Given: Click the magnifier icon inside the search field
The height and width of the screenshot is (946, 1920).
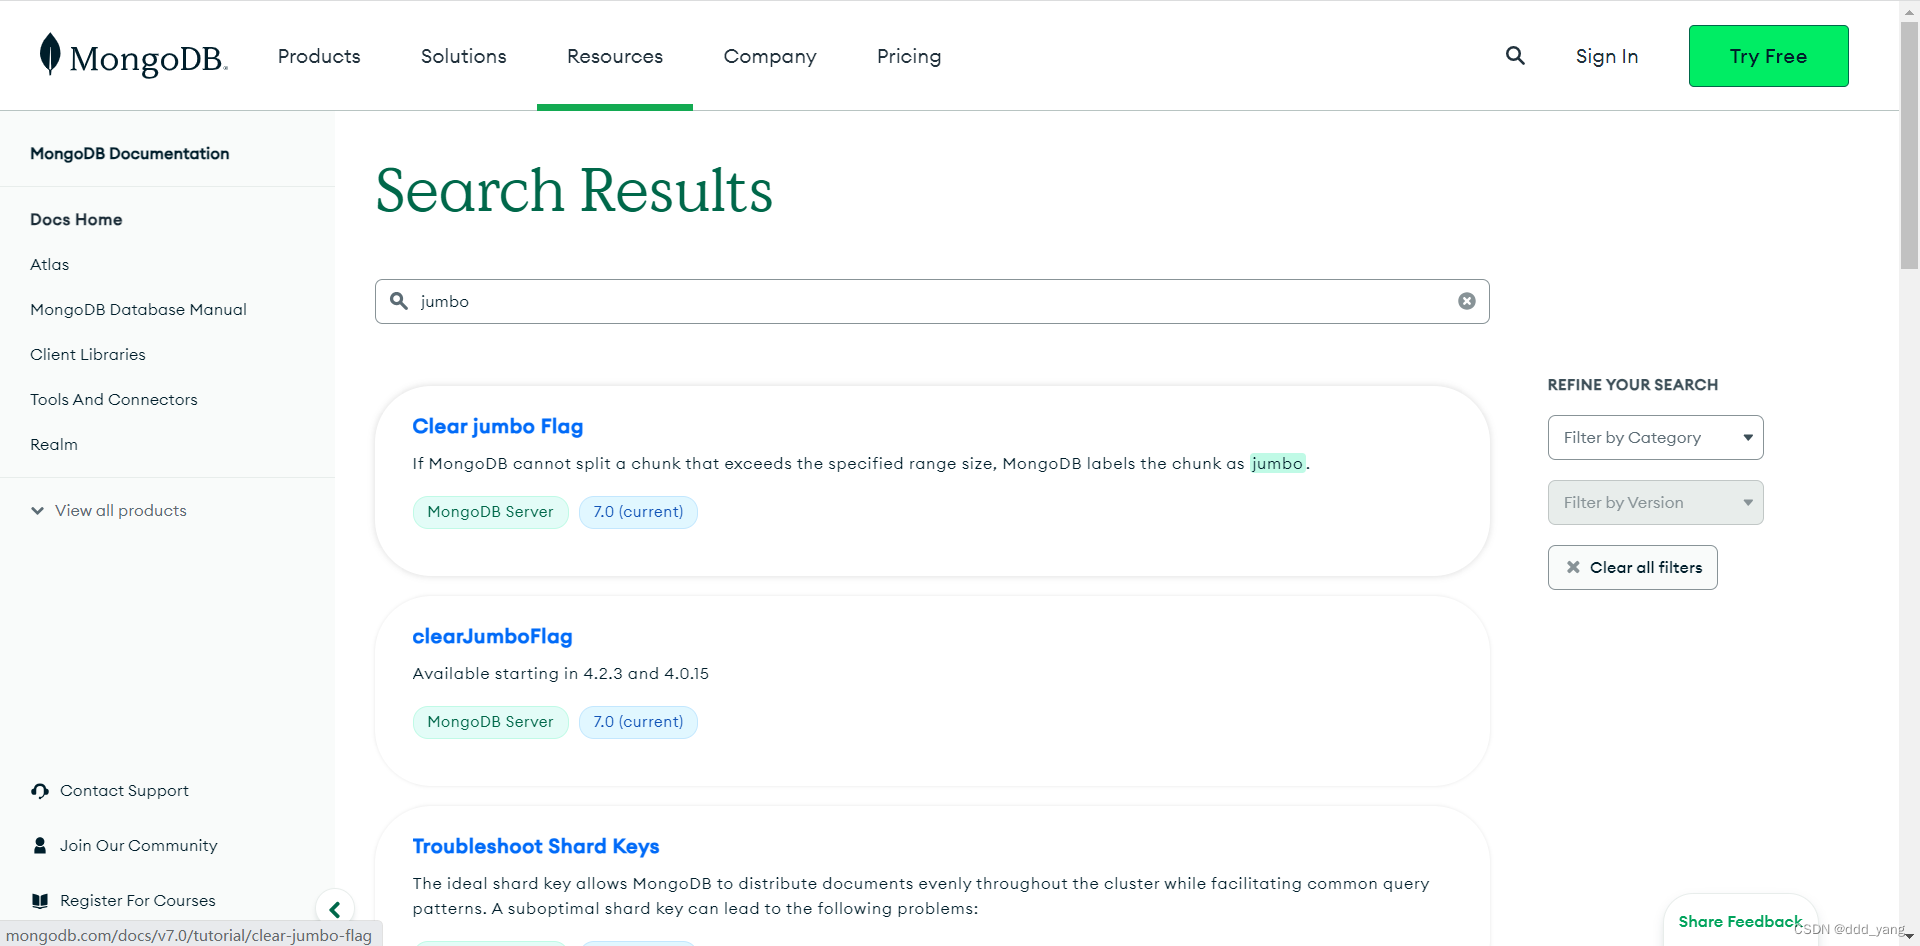Looking at the screenshot, I should (x=398, y=300).
